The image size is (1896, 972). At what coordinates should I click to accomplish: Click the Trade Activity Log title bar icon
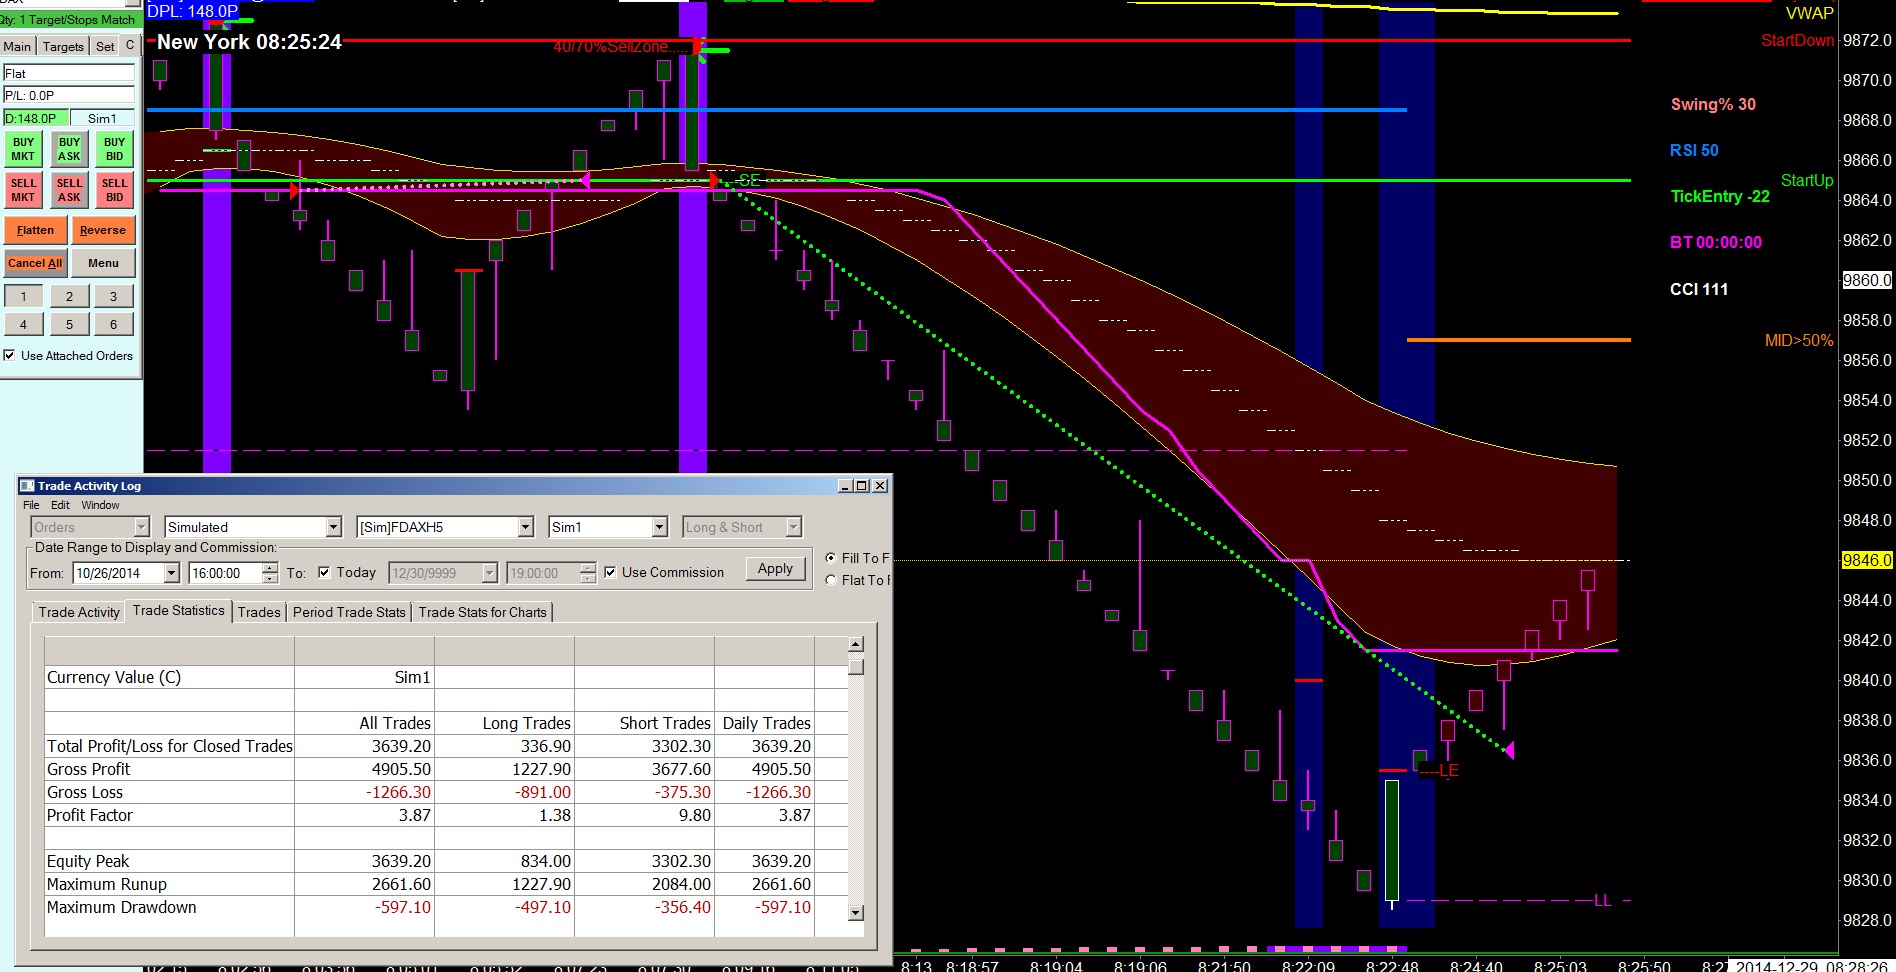pyautogui.click(x=27, y=486)
